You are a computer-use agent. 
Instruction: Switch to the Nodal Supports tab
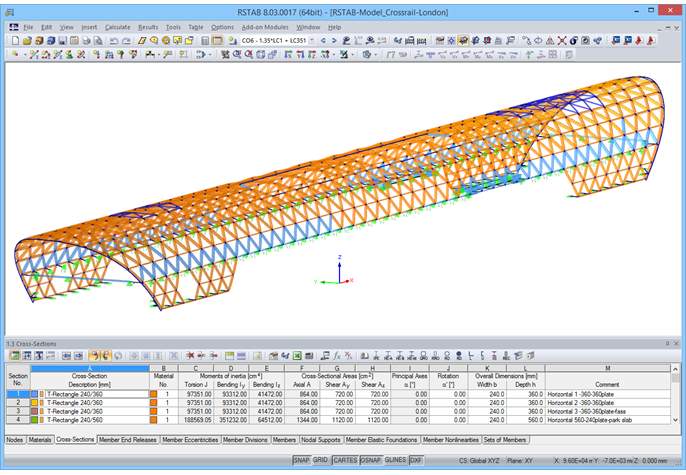[x=321, y=440]
